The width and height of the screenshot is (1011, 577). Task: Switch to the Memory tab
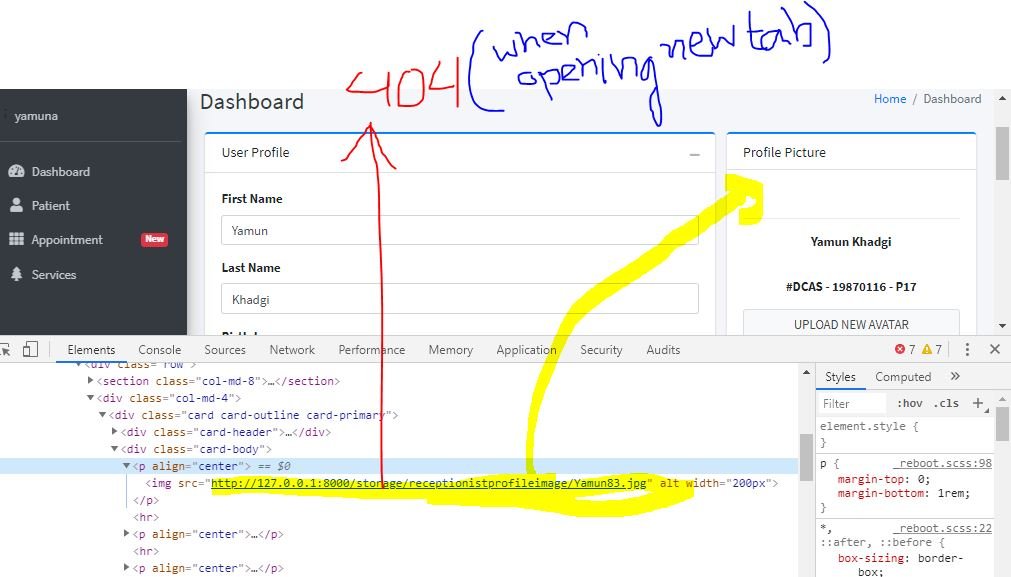451,349
